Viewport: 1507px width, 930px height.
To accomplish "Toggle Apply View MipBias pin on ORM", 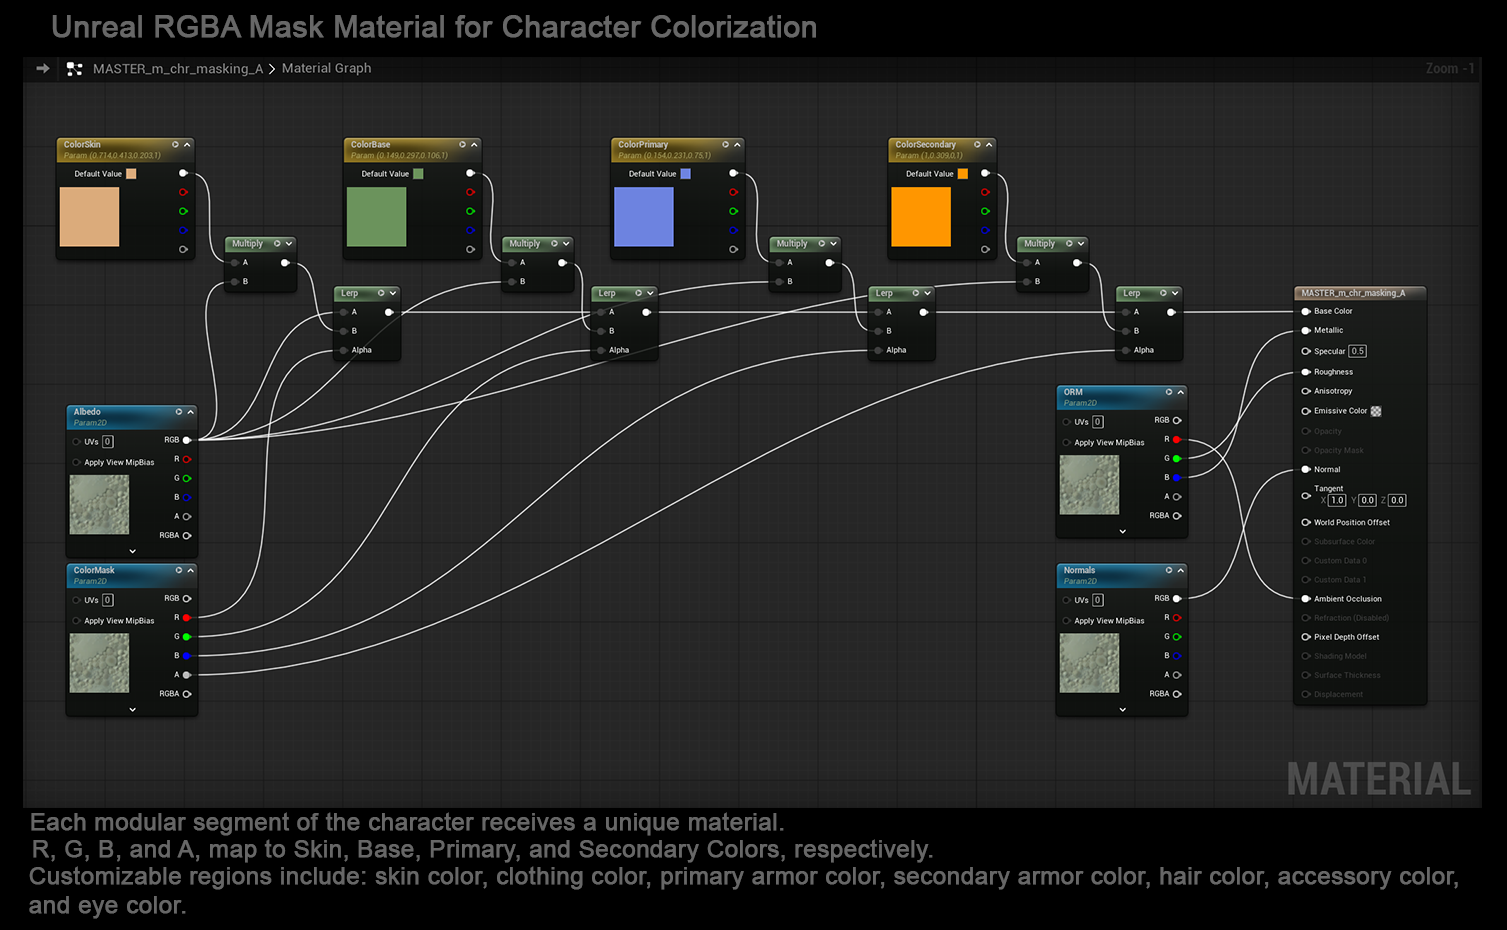I will [x=1066, y=443].
